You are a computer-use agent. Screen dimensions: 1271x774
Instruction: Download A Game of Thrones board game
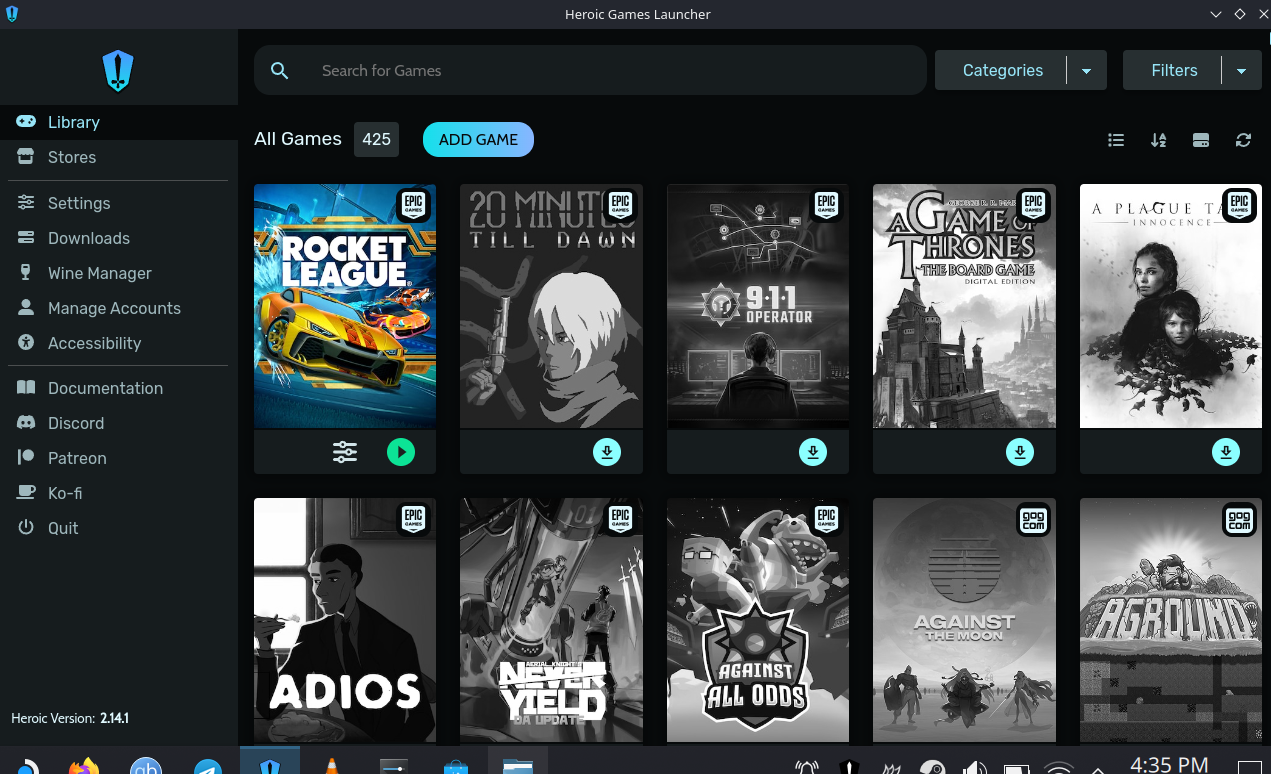1019,452
